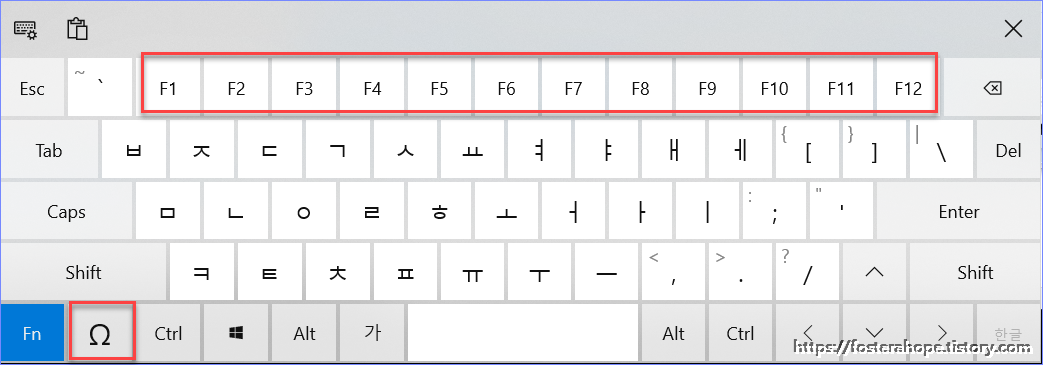The image size is (1043, 365).
Task: Toggle the left Shift key
Action: coord(83,272)
